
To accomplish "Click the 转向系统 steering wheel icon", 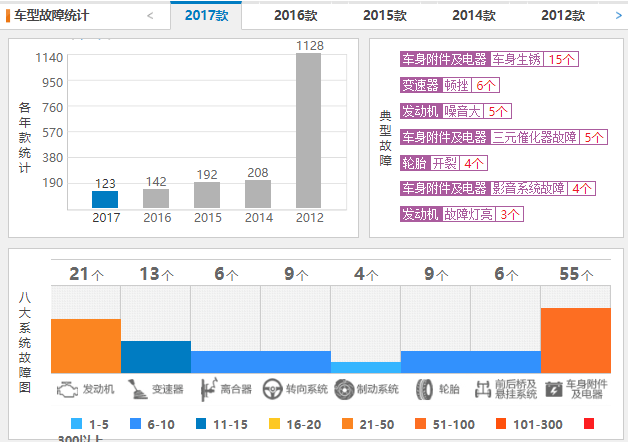I will (x=272, y=389).
